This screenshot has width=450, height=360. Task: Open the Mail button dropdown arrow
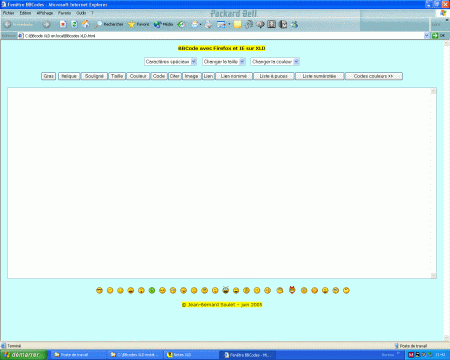click(x=200, y=24)
